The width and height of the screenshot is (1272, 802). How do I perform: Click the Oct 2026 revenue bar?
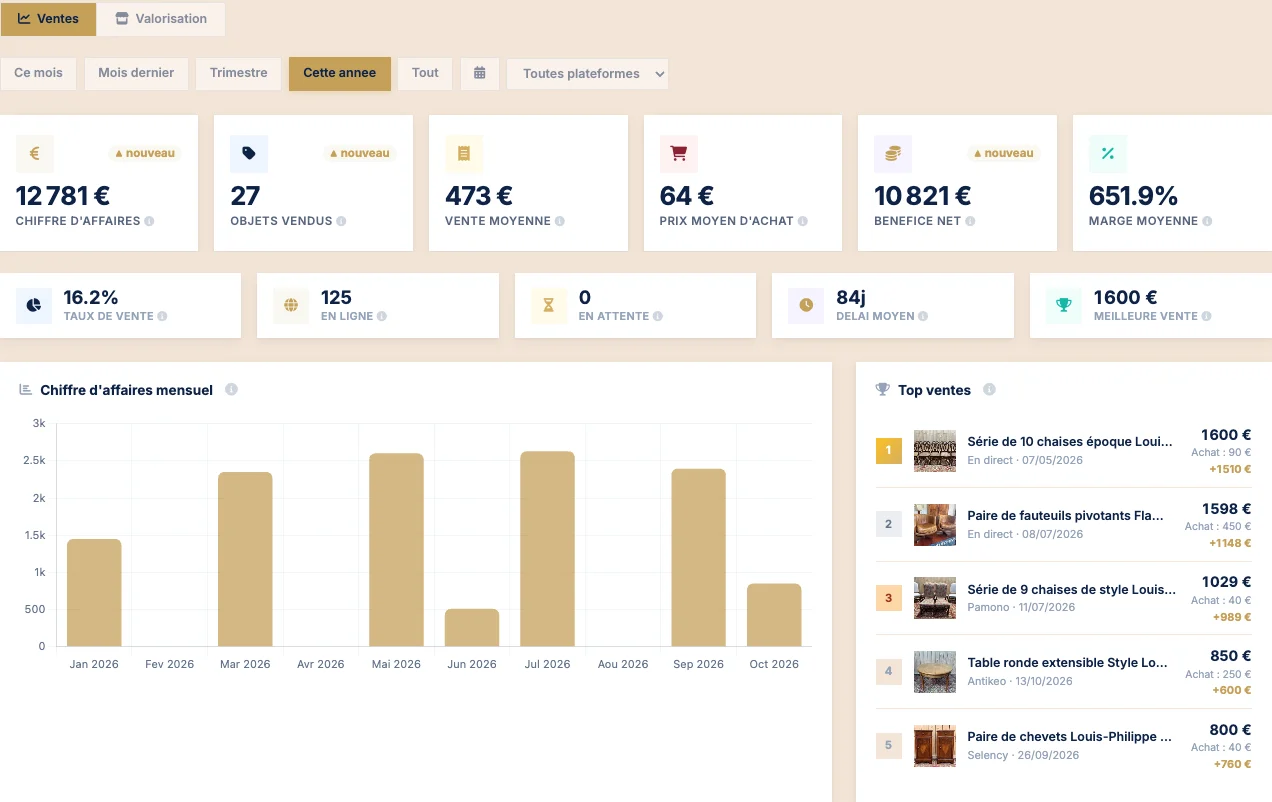coord(774,615)
